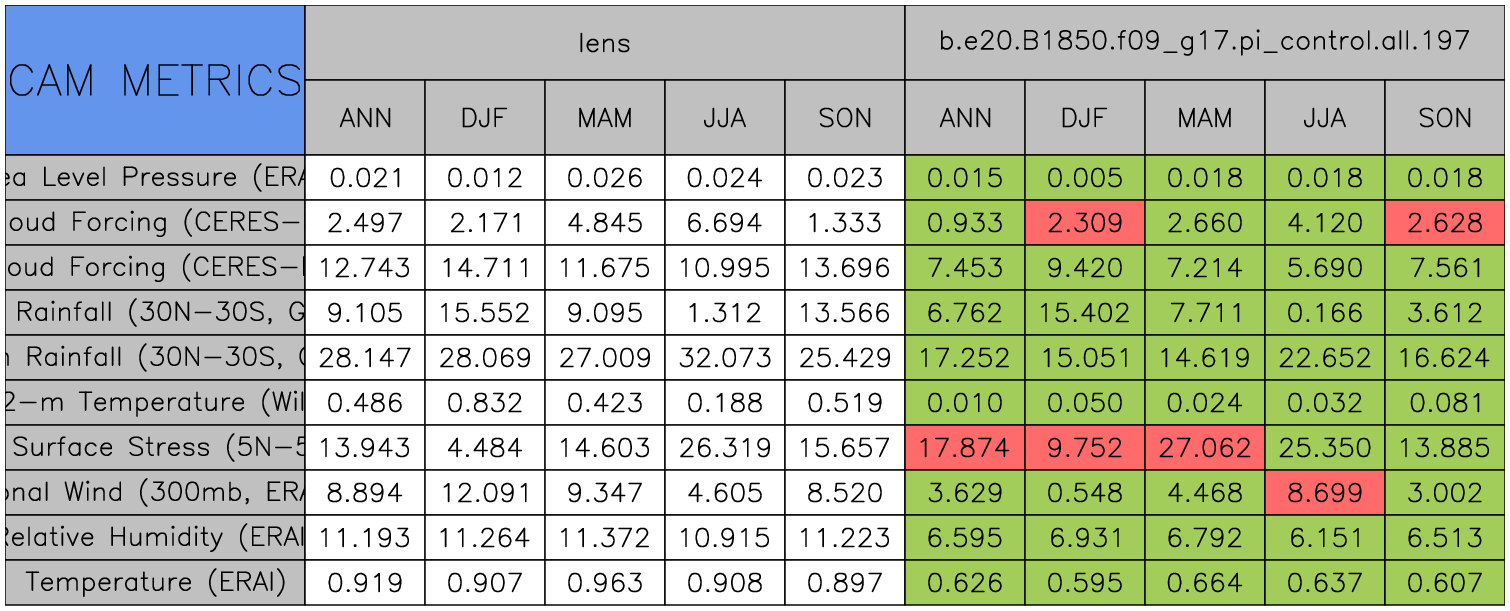This screenshot has height=611, width=1510.
Task: Select the Sea Level Pressure row label
Action: [155, 178]
